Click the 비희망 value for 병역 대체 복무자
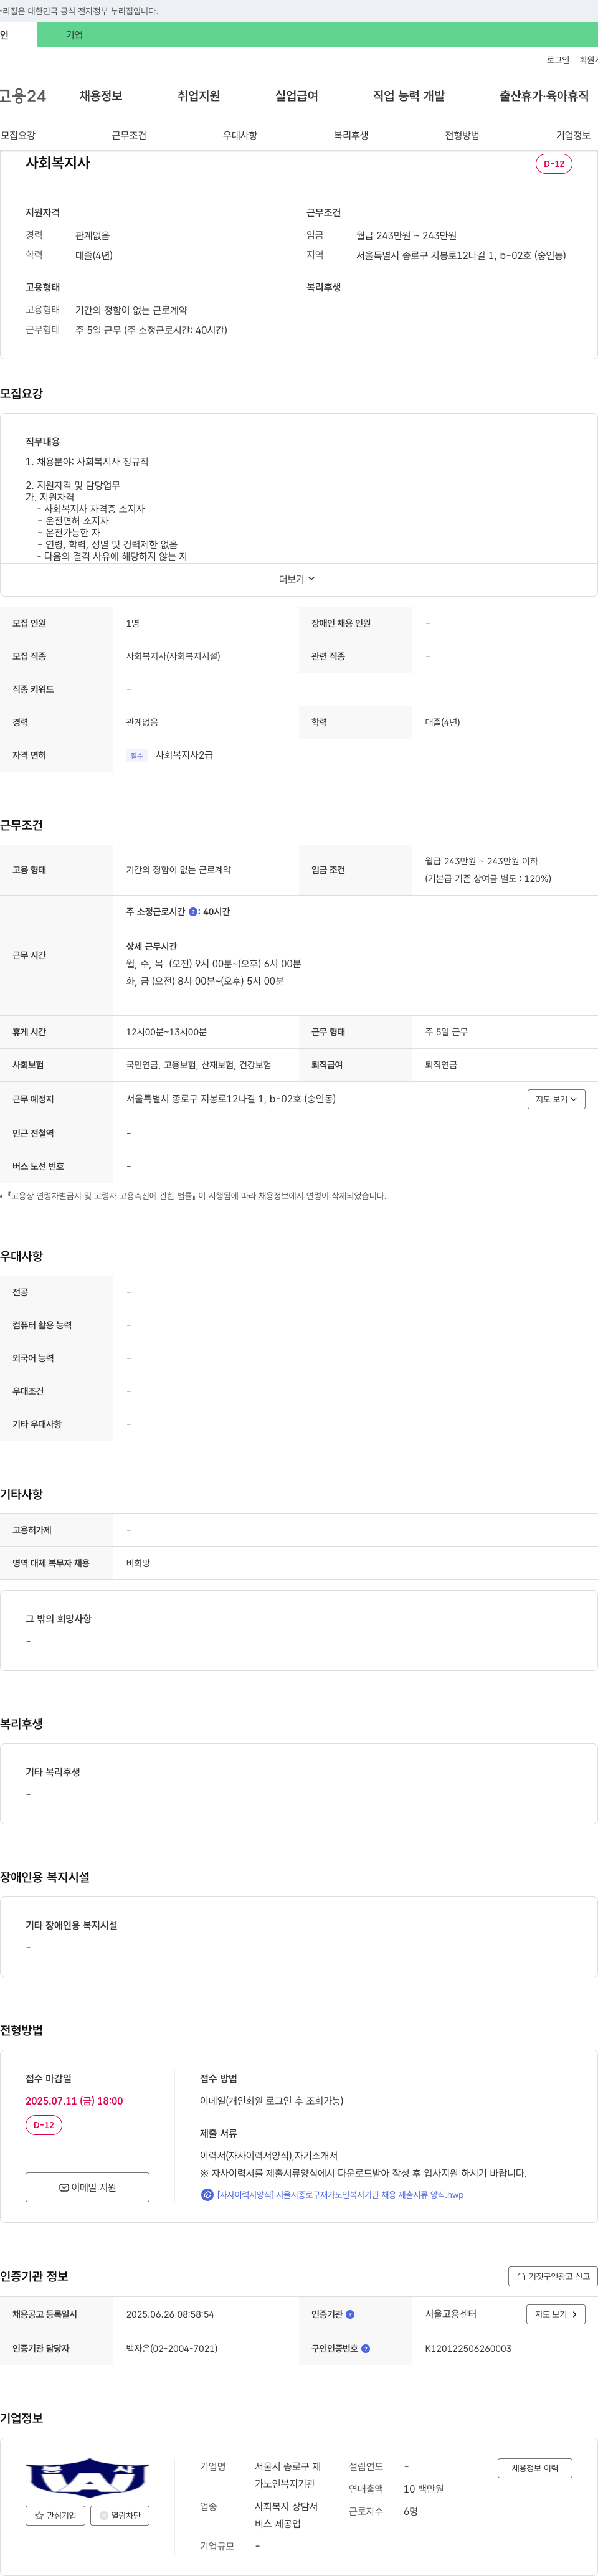 tap(138, 1563)
